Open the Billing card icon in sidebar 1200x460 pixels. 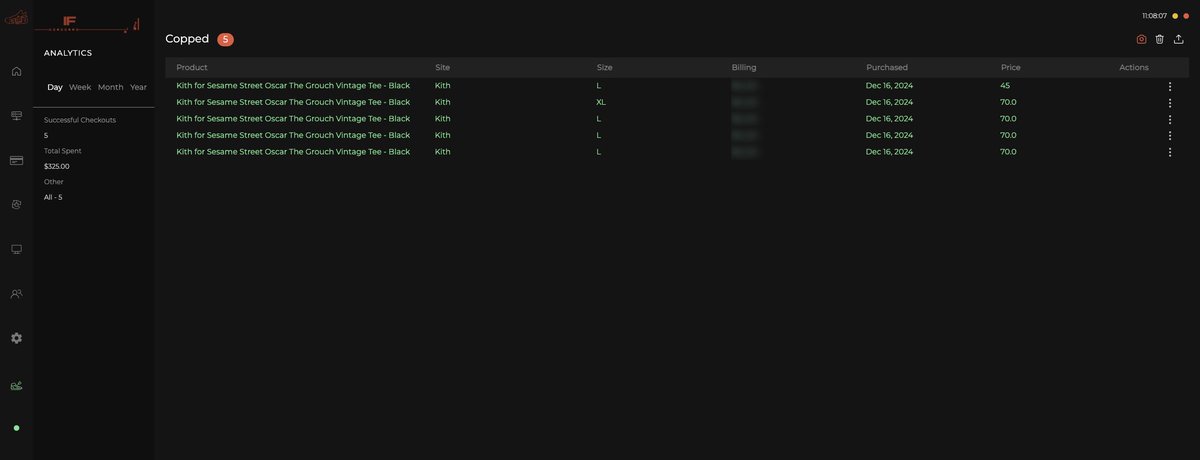tap(16, 160)
